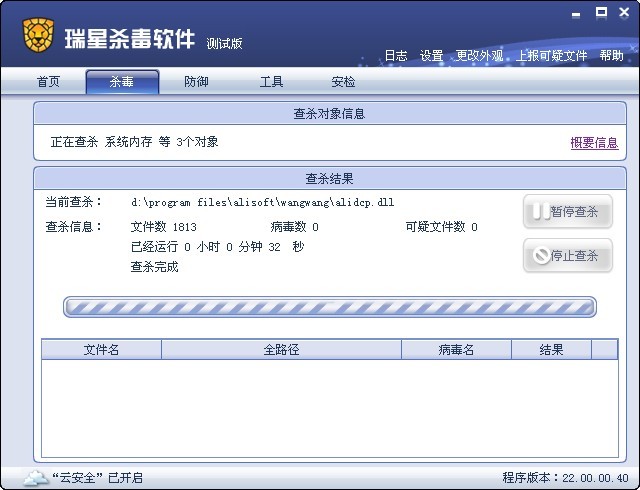Click the 查杀信息 label
640x490 pixels.
[73, 227]
